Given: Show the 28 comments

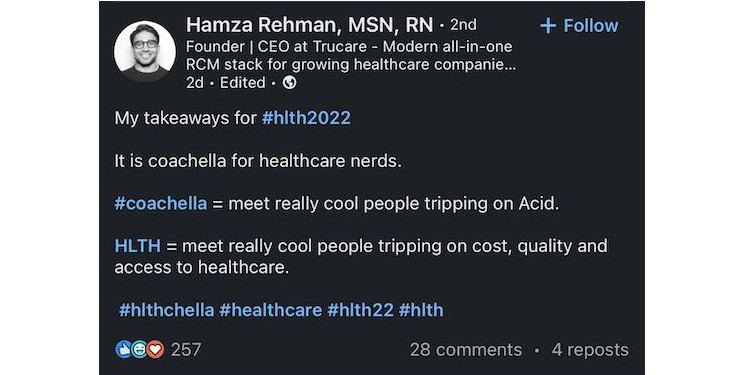Looking at the screenshot, I should [466, 350].
